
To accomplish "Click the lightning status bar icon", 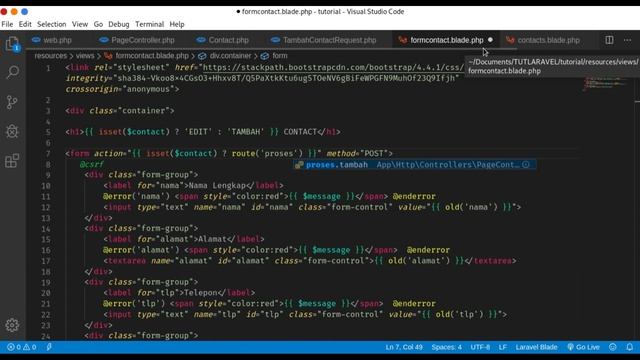I will point(49,347).
